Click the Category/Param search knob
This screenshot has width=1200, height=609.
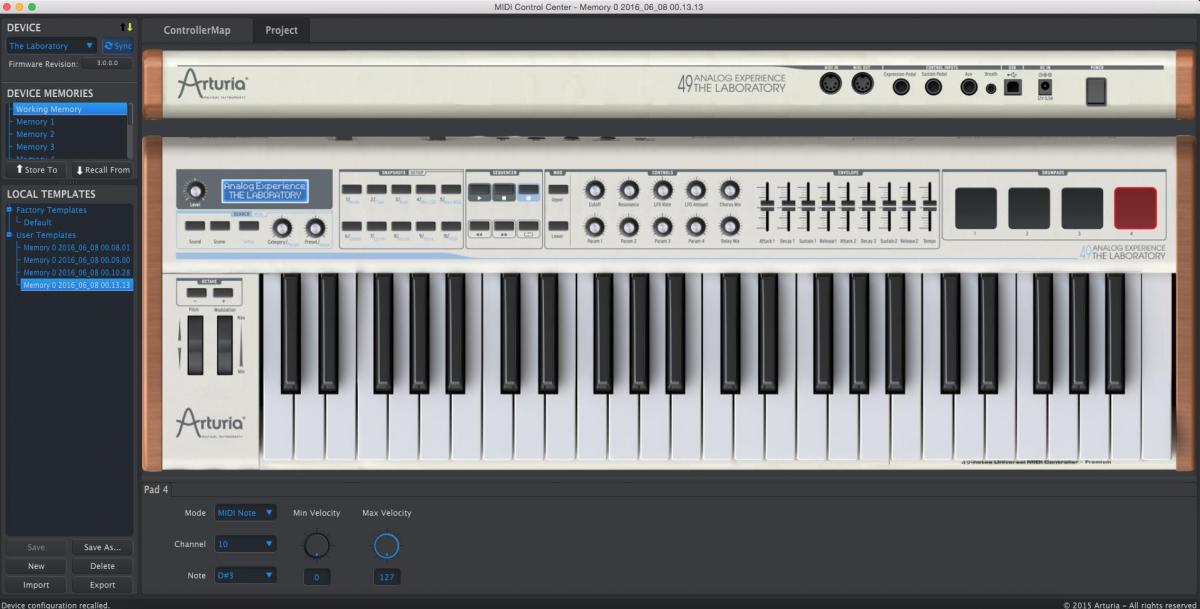(x=281, y=227)
